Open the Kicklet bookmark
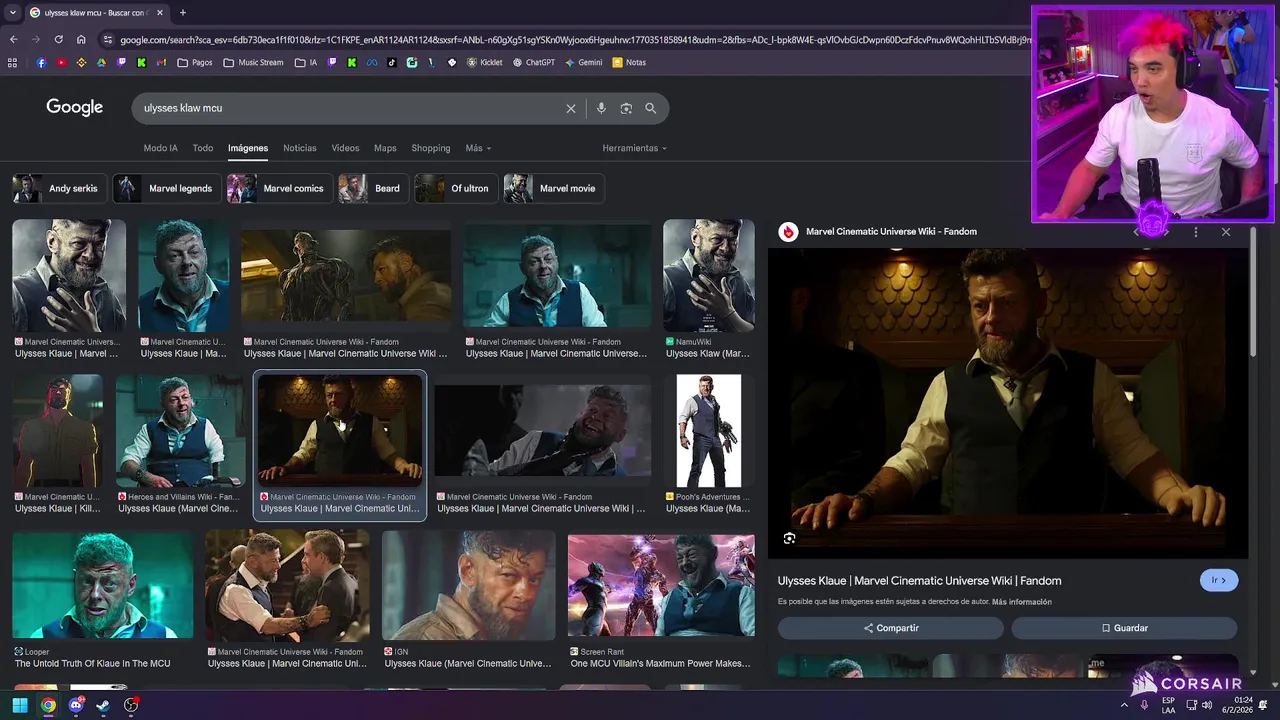This screenshot has width=1280, height=720. click(x=485, y=62)
